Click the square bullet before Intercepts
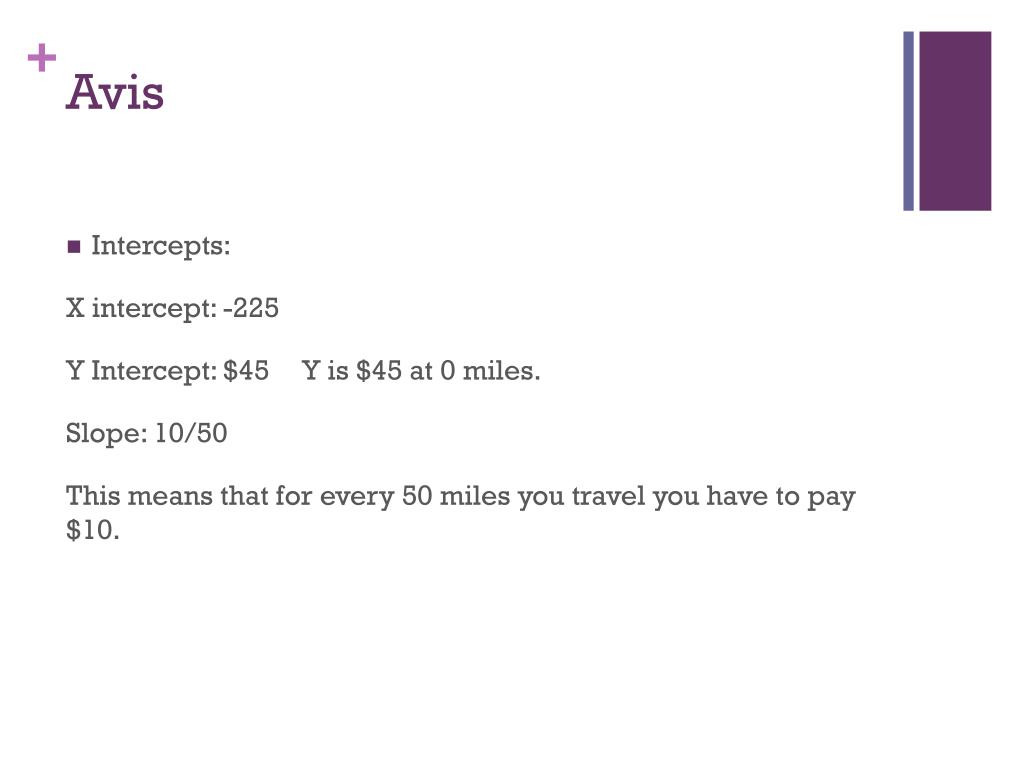Image resolution: width=1024 pixels, height=768 pixels. click(x=73, y=247)
